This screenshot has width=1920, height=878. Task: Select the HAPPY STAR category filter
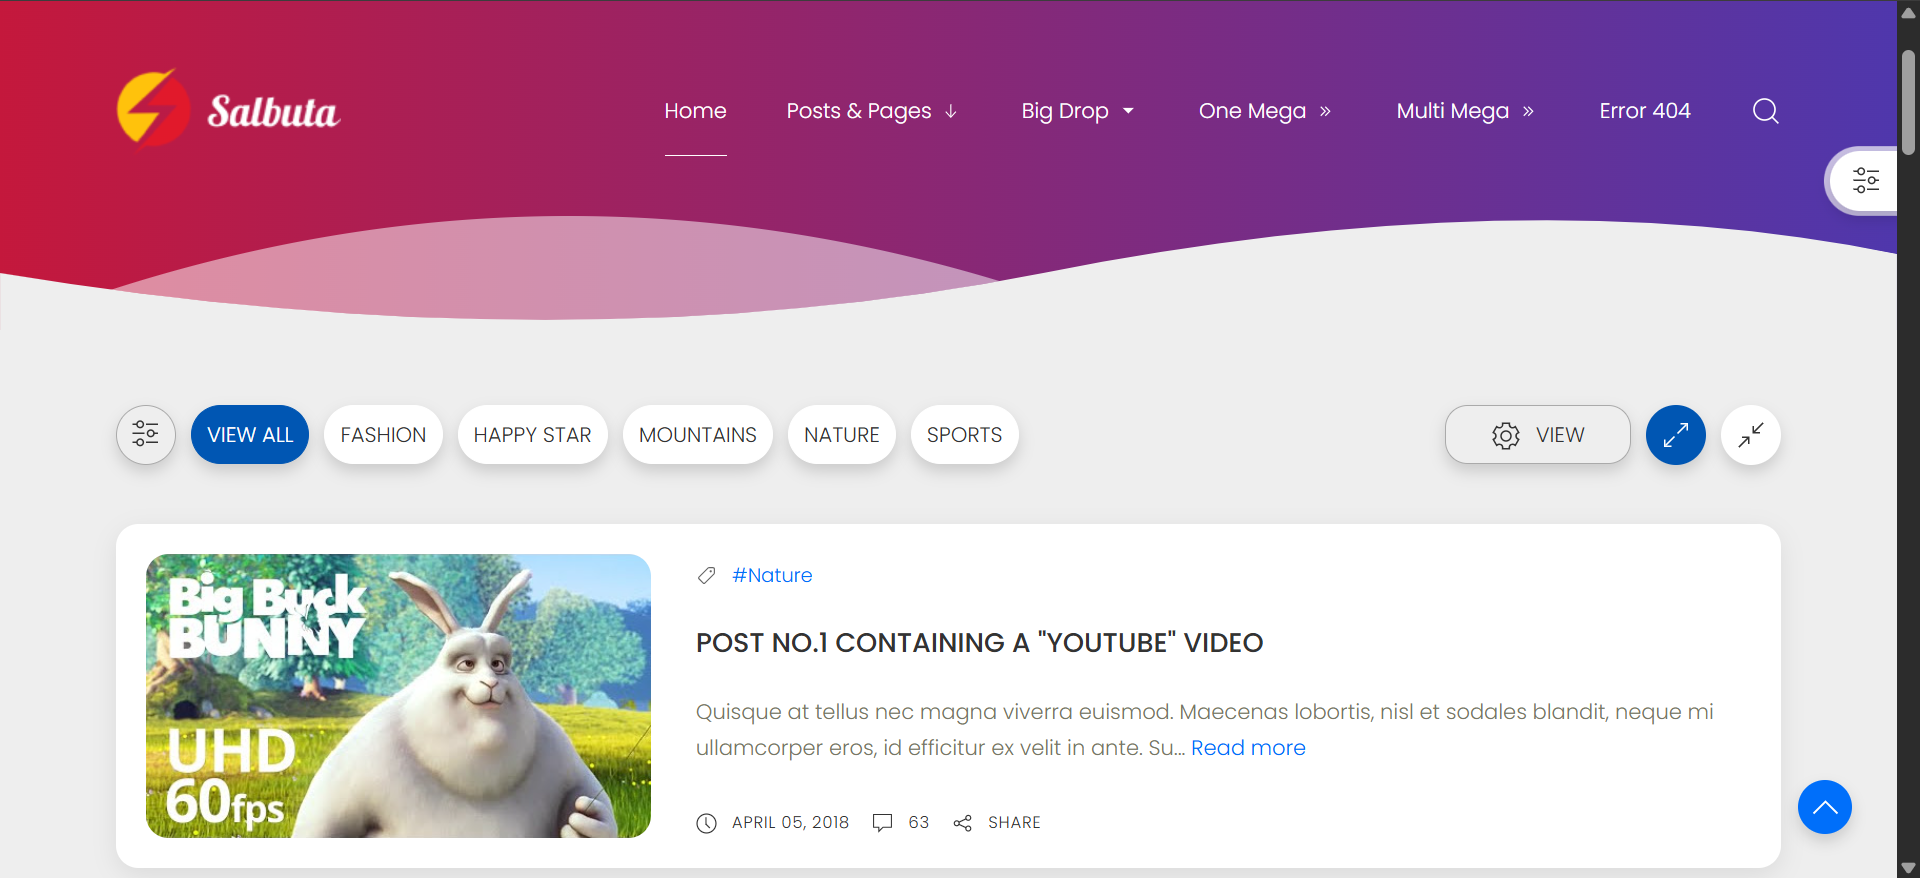[533, 435]
